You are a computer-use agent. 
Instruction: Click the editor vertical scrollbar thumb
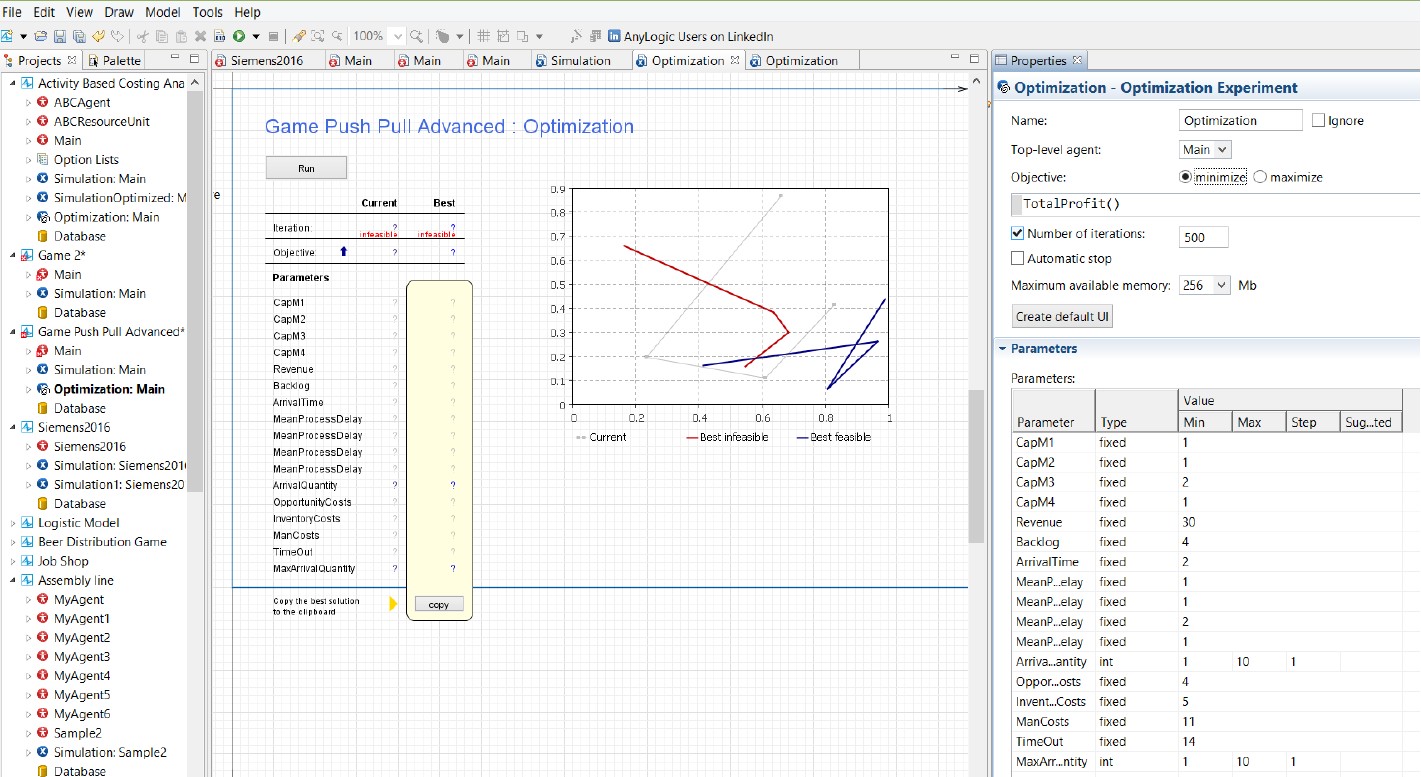976,465
